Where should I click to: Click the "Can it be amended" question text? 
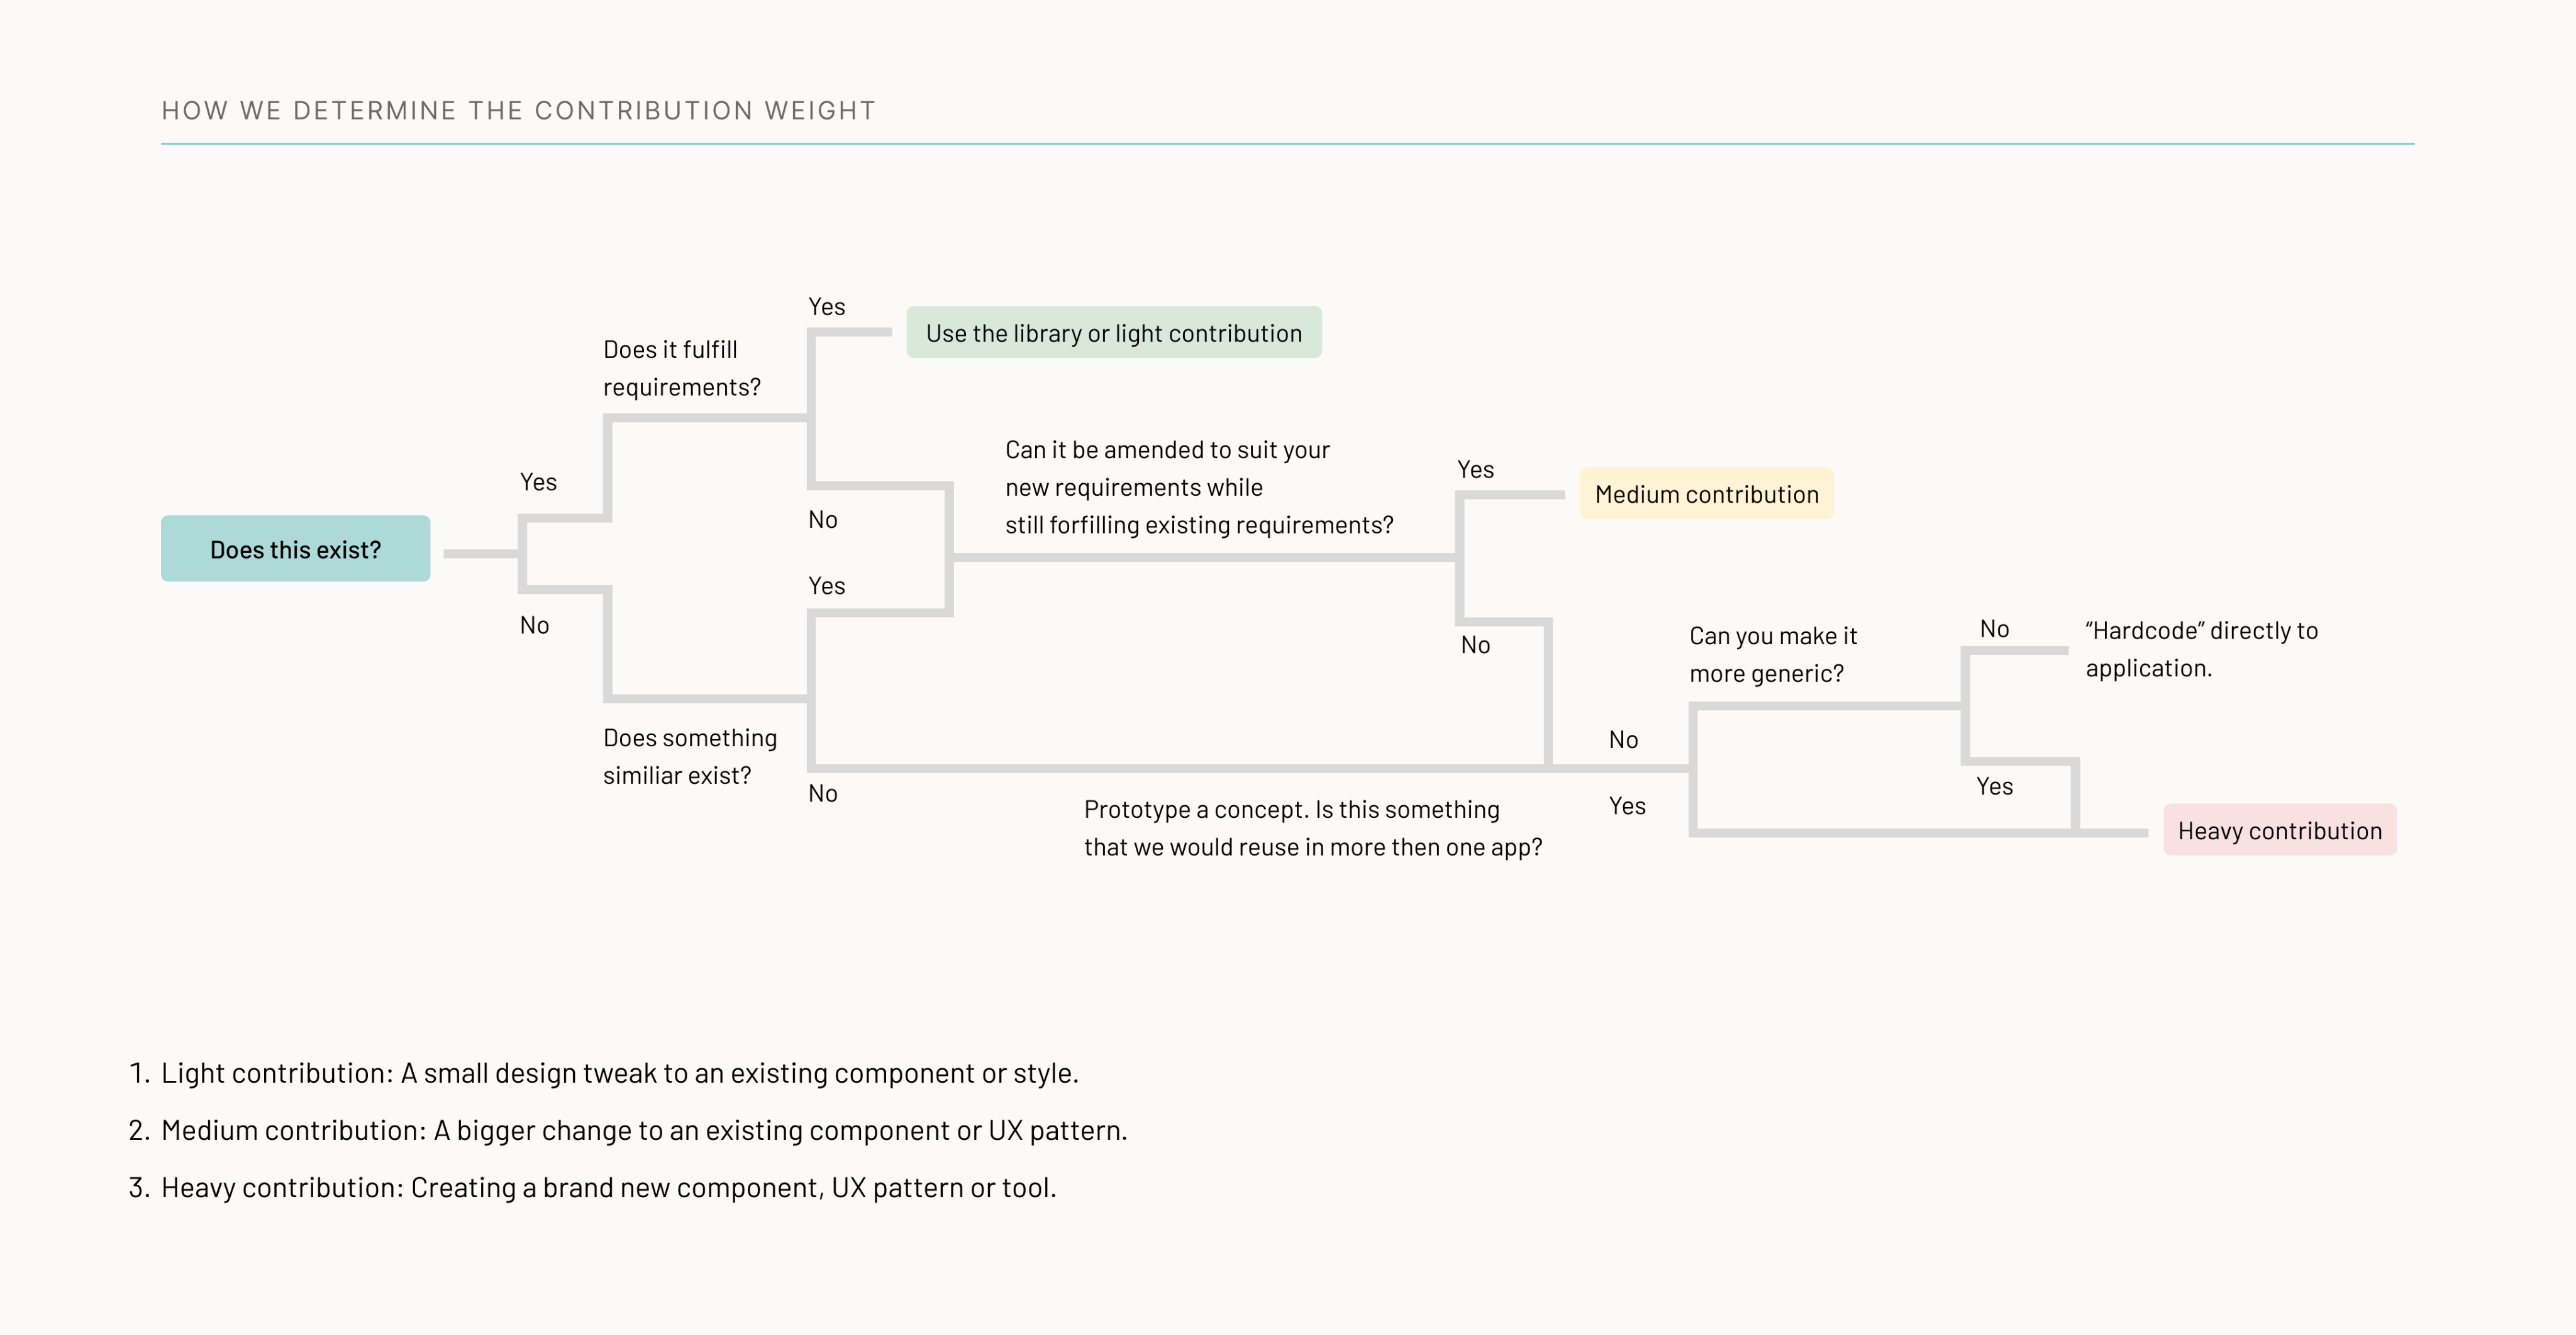(x=1198, y=487)
